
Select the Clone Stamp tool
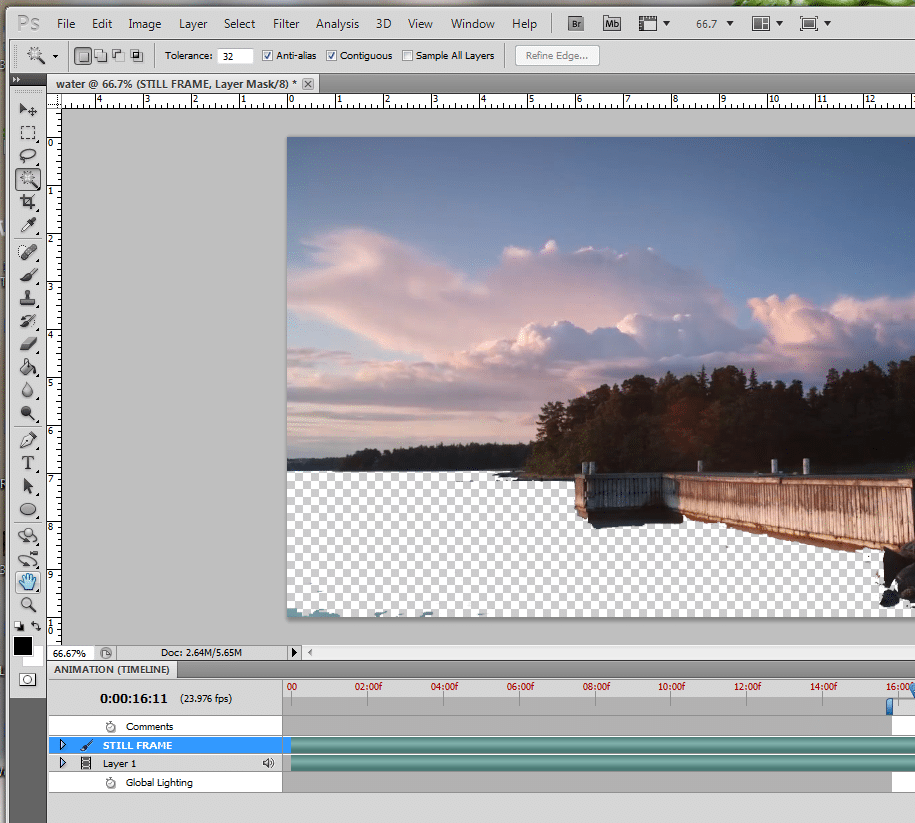(x=28, y=298)
